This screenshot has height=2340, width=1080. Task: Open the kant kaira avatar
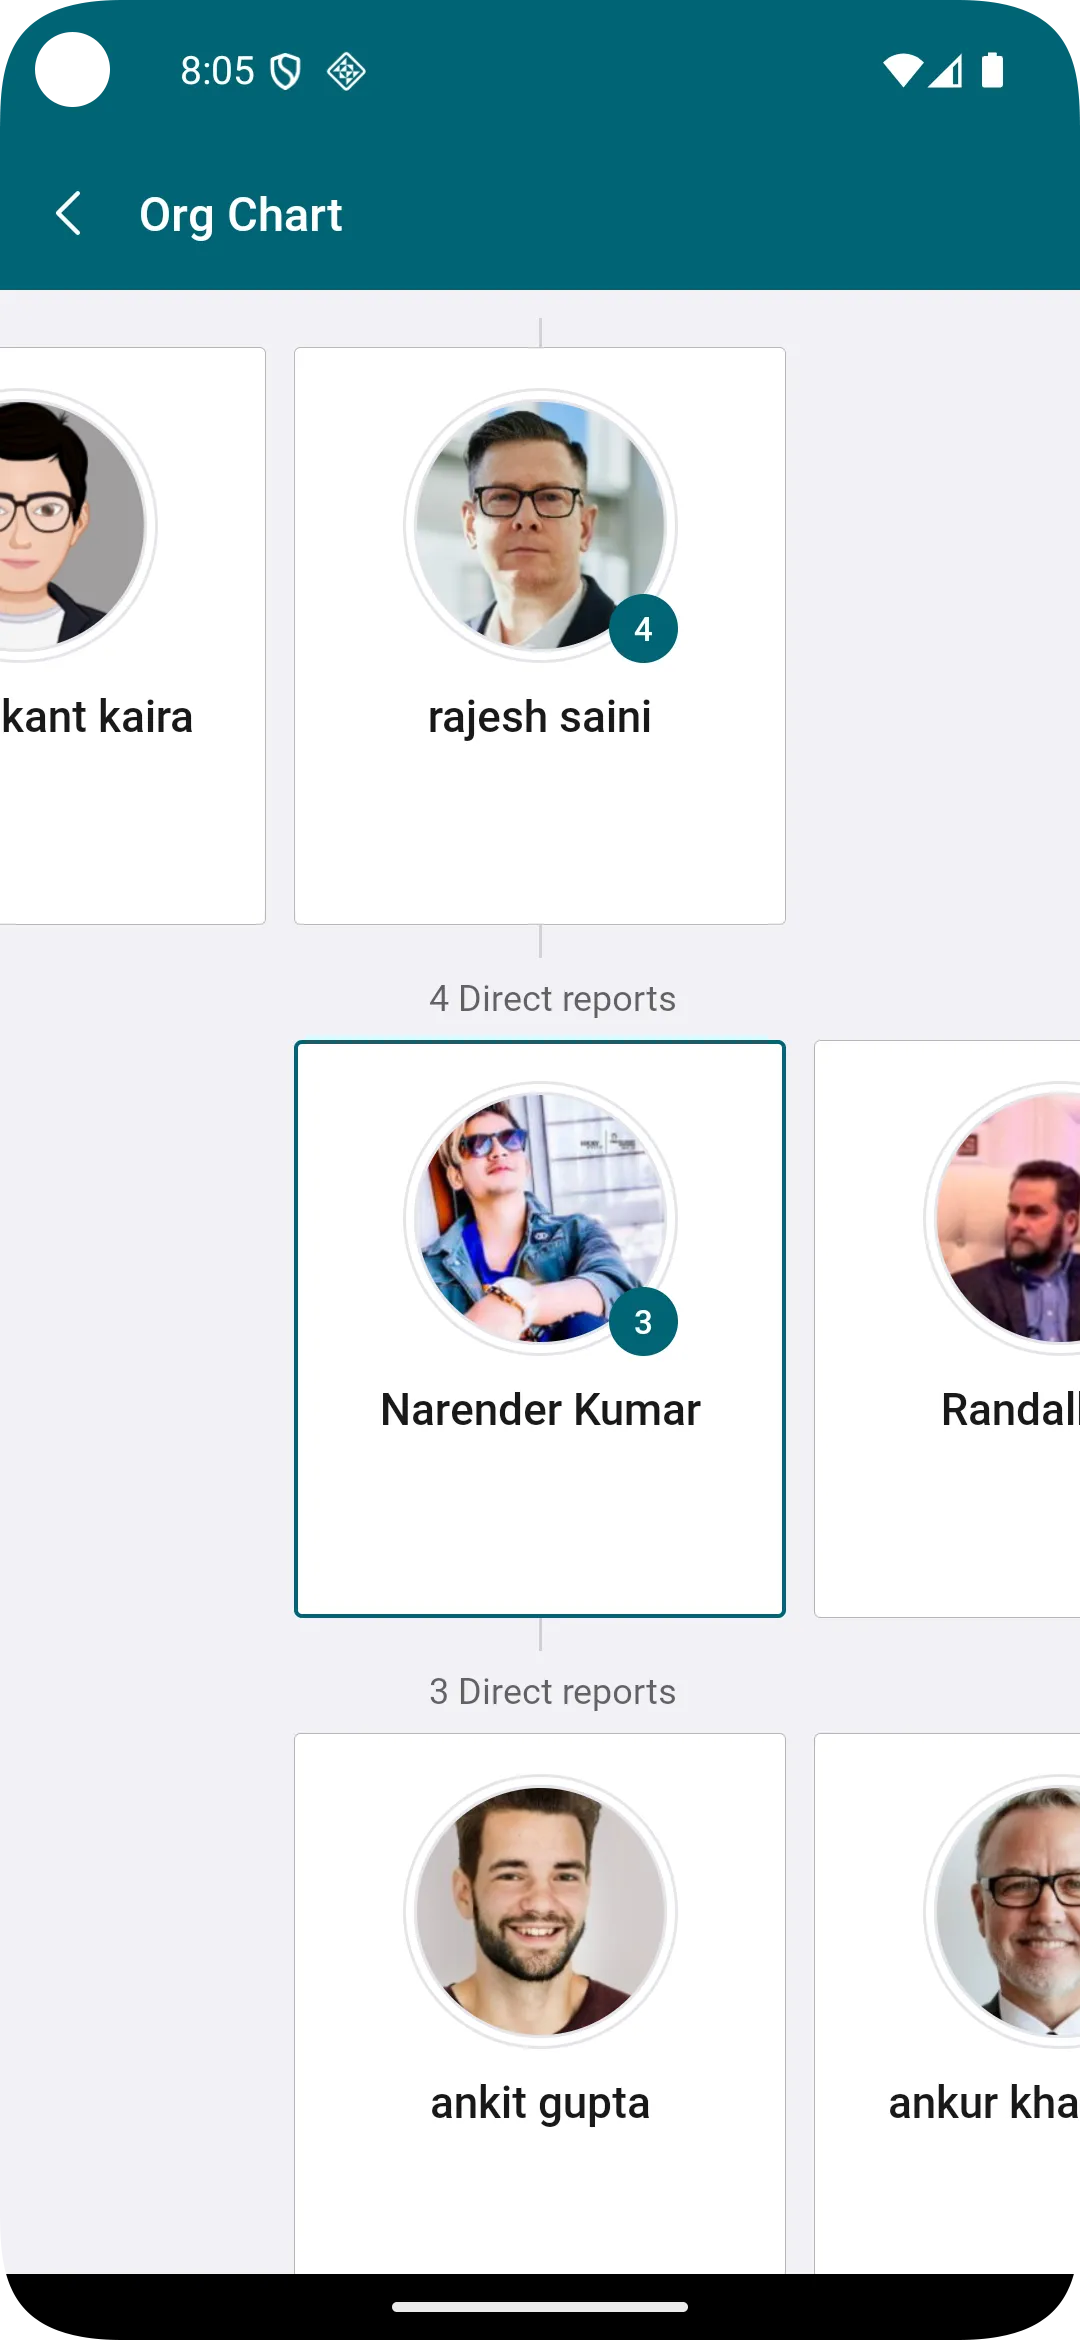click(70, 524)
